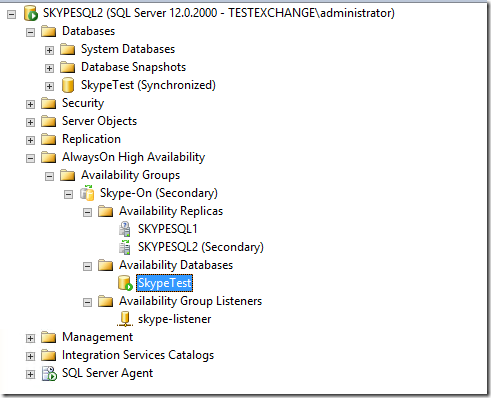Screen dimensions: 491x398
Task: Click the SKYPESQL1 replica server icon
Action: click(125, 229)
